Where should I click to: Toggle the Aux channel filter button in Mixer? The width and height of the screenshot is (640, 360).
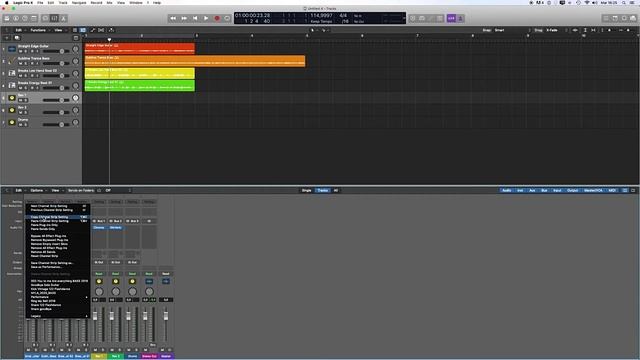pos(532,191)
